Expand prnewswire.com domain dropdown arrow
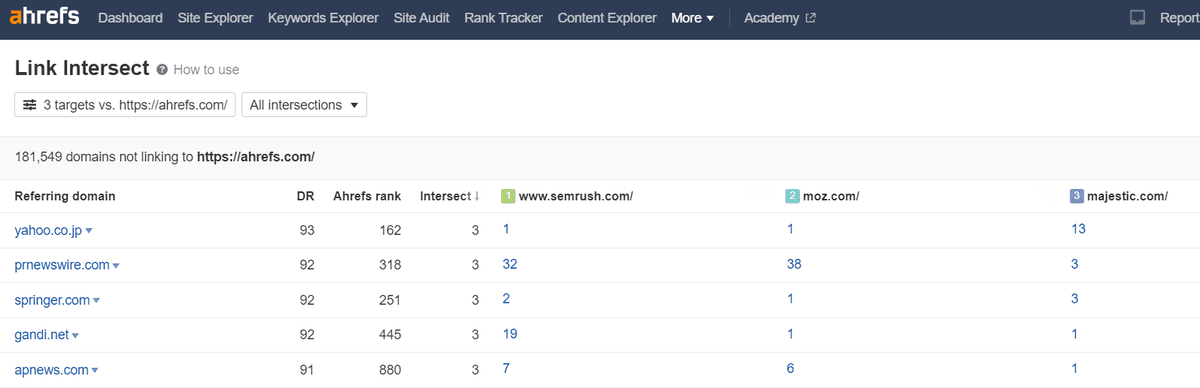Image resolution: width=1200 pixels, height=388 pixels. pyautogui.click(x=116, y=266)
